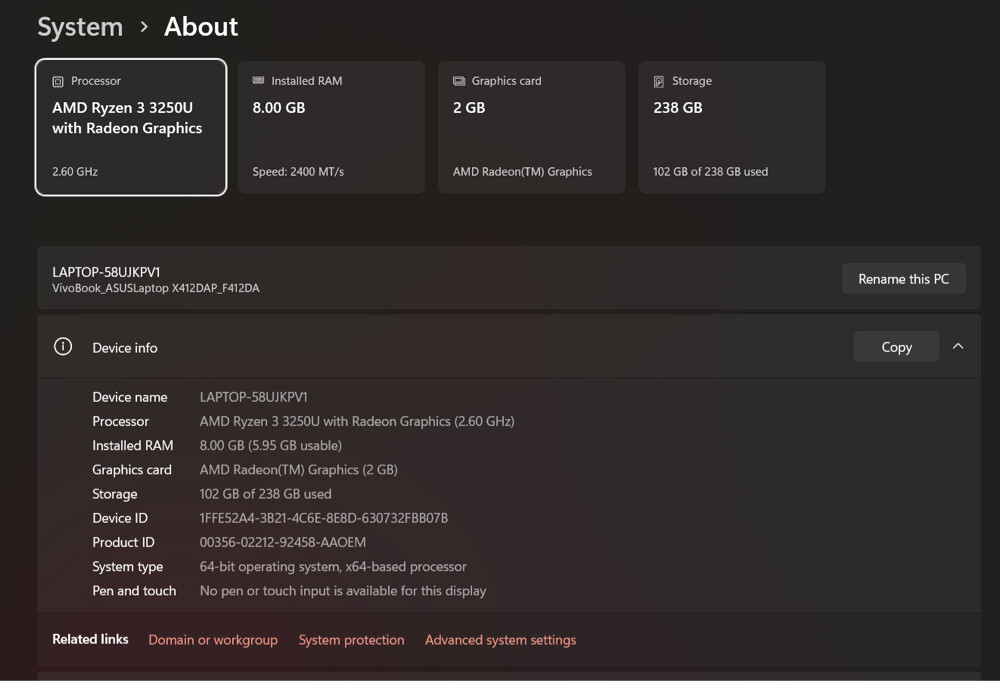The image size is (1000, 681).
Task: Click the About page title
Action: (x=201, y=27)
